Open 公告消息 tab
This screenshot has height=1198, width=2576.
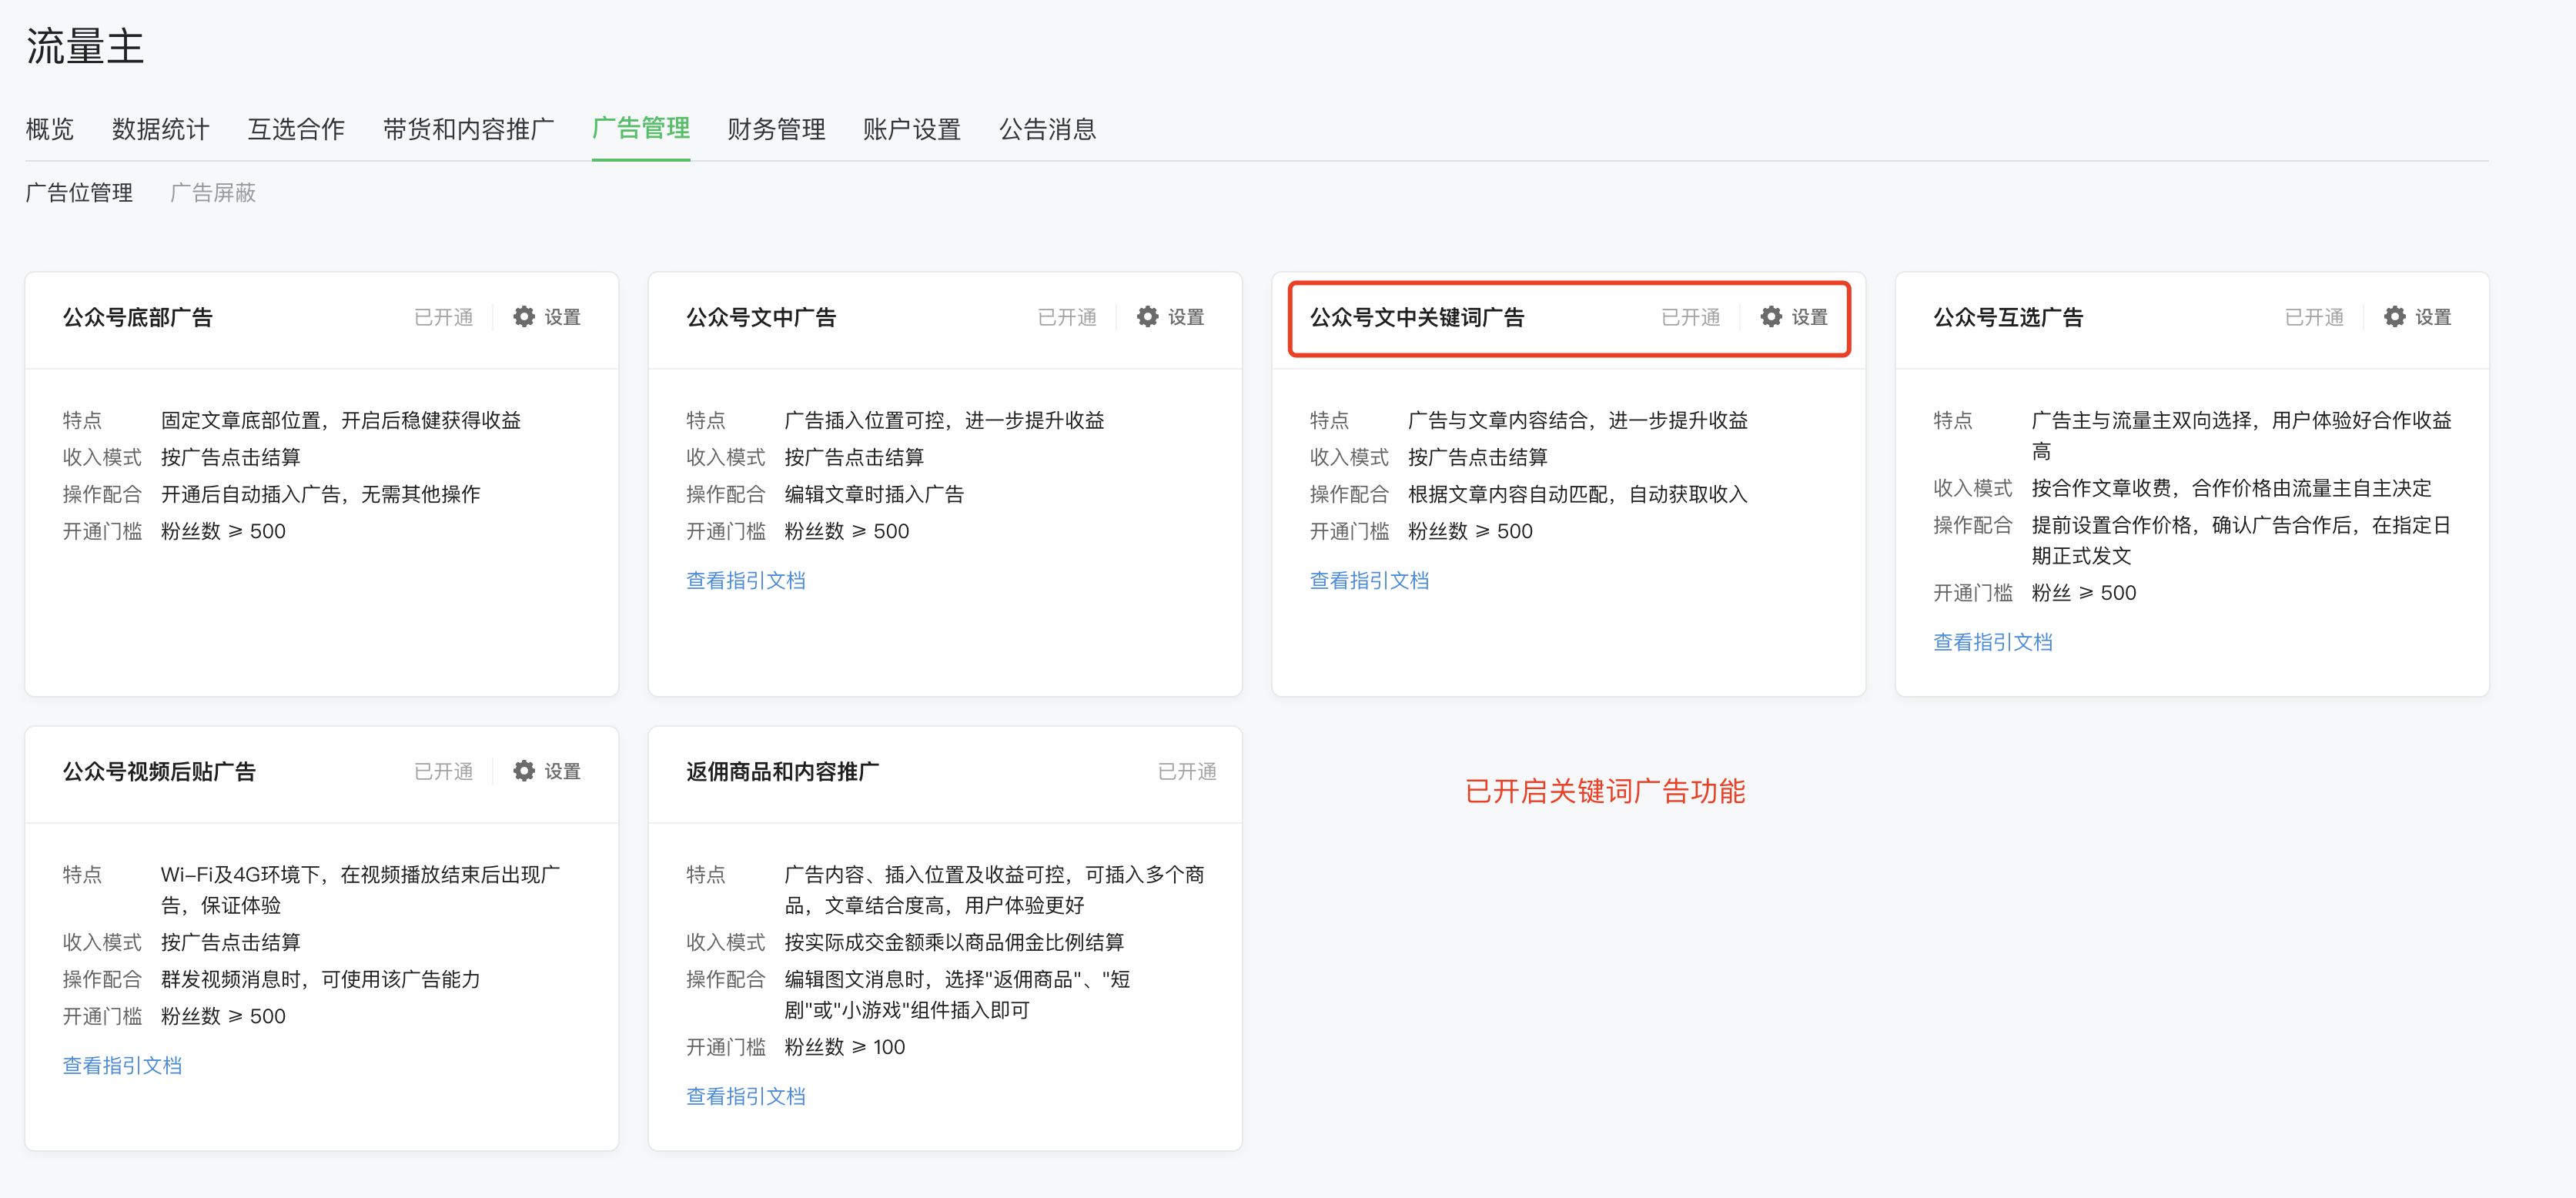click(x=1047, y=129)
